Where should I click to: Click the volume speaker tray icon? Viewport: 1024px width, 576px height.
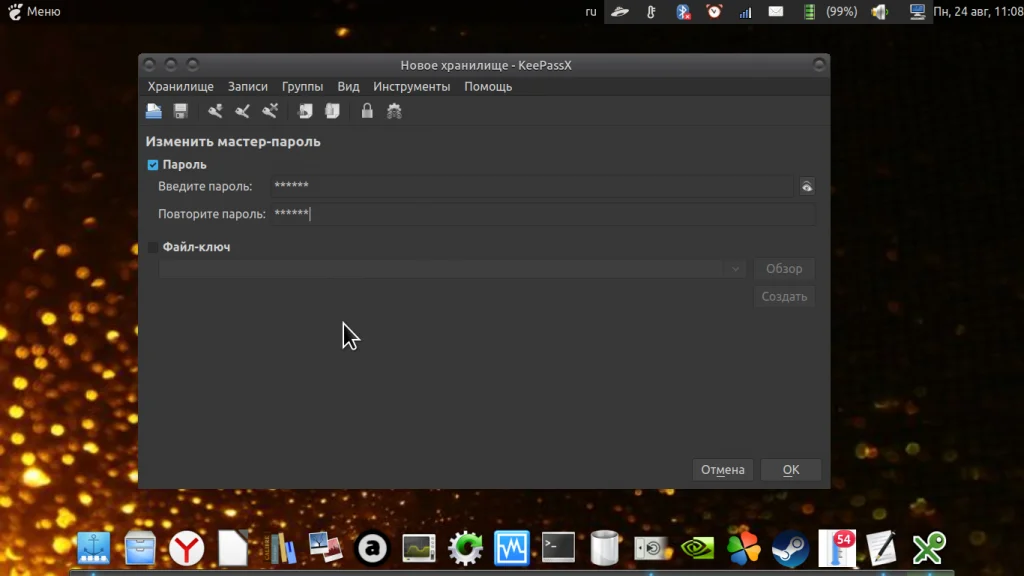879,12
